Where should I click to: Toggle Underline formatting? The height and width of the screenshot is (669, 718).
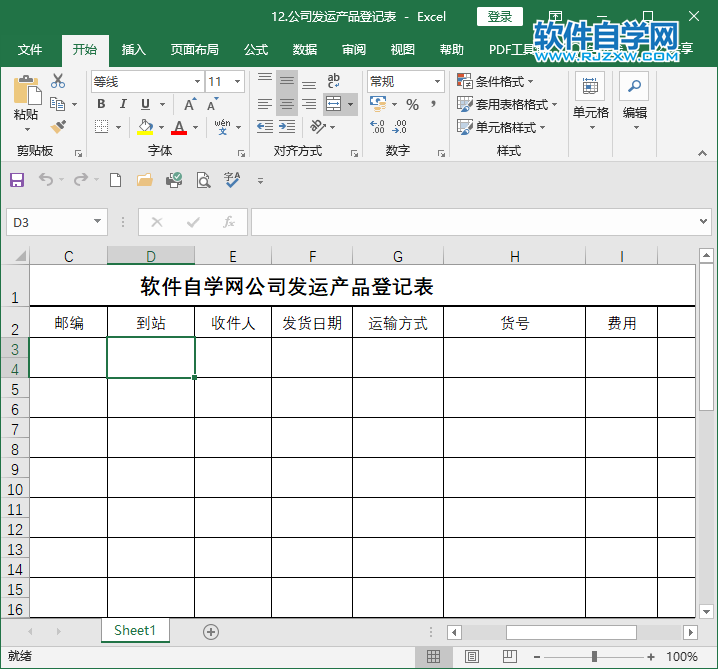pyautogui.click(x=145, y=104)
